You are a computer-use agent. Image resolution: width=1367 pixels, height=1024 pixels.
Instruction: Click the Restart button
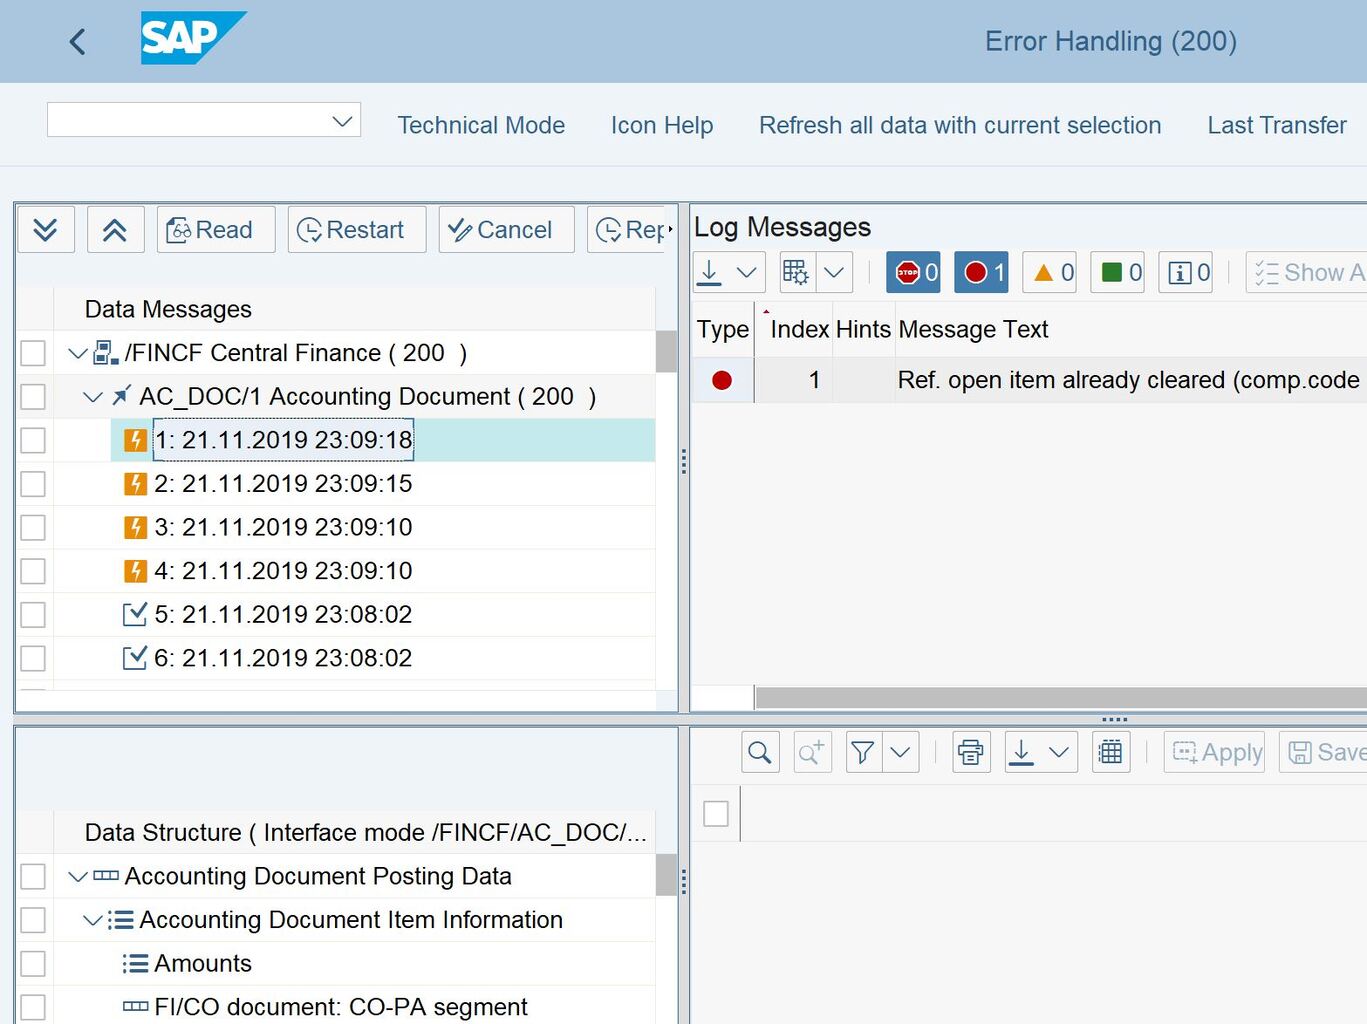click(x=357, y=230)
